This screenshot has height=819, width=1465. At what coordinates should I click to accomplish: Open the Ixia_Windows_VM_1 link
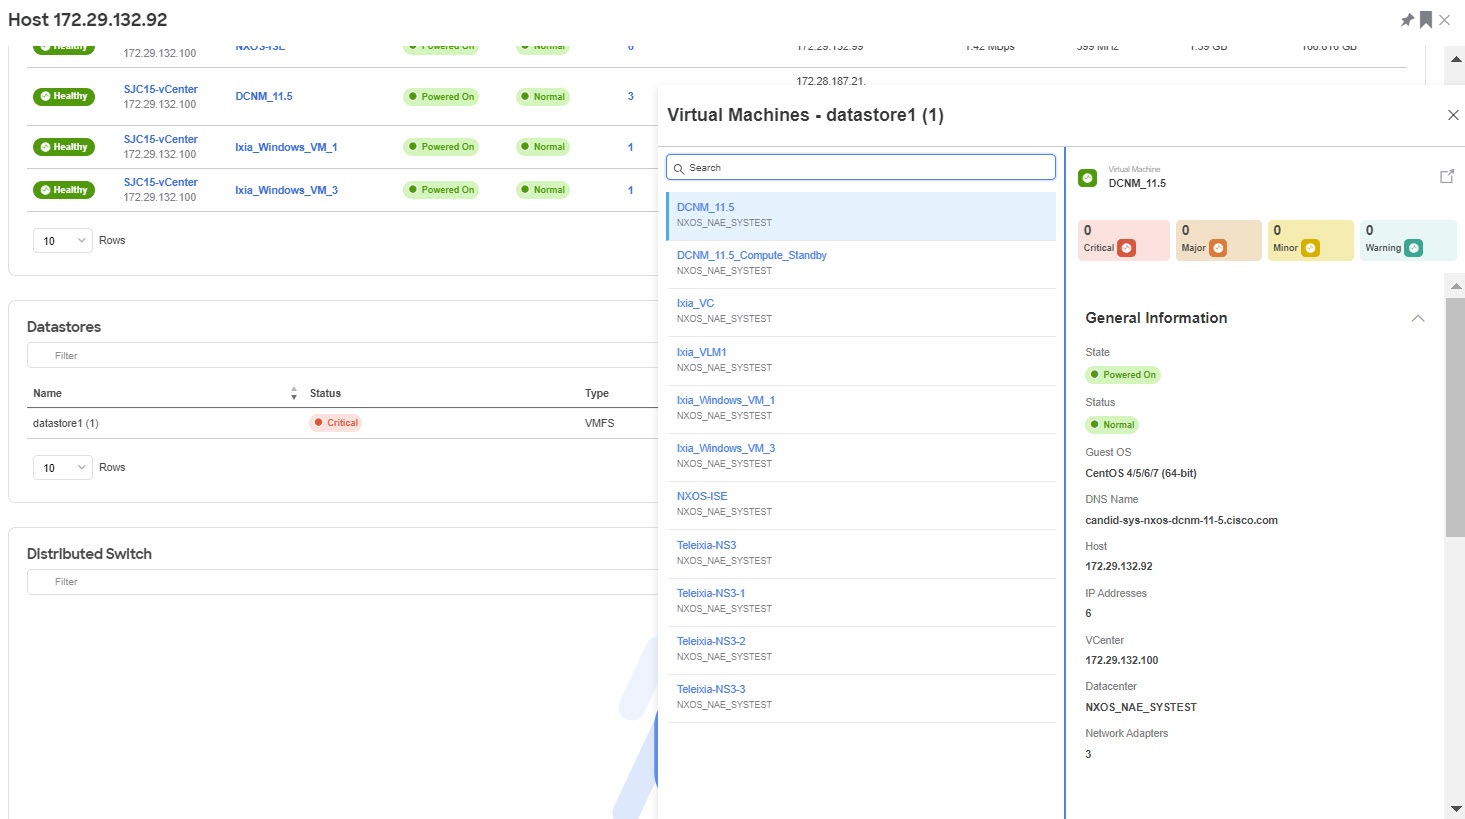pyautogui.click(x=287, y=147)
